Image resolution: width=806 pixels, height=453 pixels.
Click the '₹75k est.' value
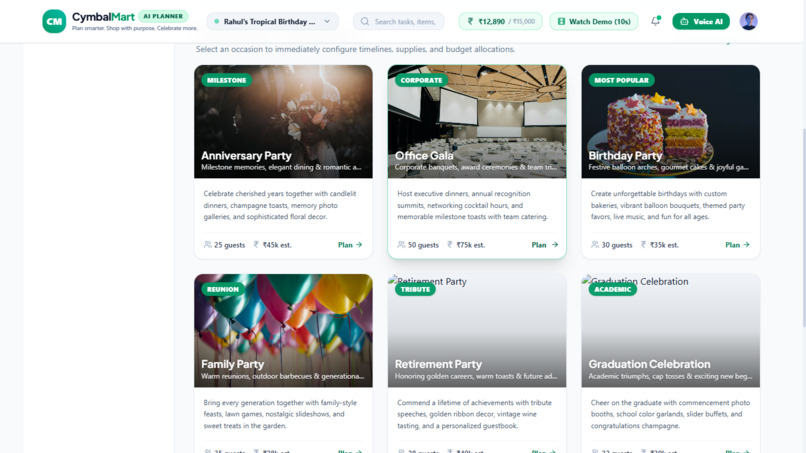click(x=471, y=245)
